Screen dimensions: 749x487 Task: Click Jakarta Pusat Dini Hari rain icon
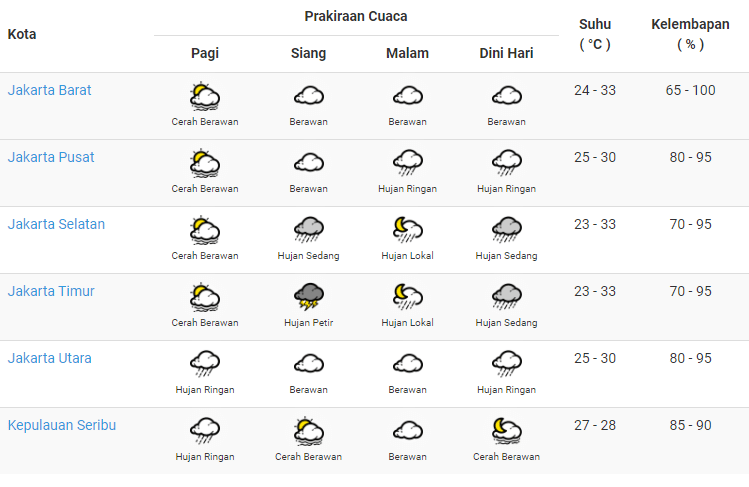(x=506, y=163)
